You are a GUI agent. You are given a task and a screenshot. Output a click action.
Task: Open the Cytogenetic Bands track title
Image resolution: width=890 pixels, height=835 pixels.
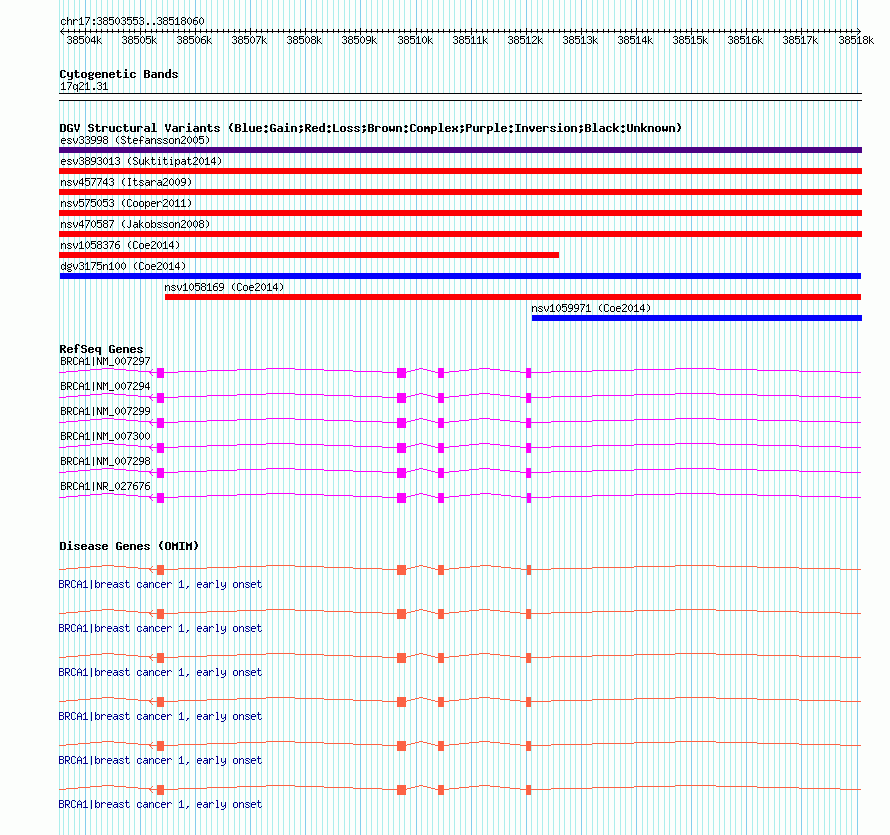click(119, 74)
